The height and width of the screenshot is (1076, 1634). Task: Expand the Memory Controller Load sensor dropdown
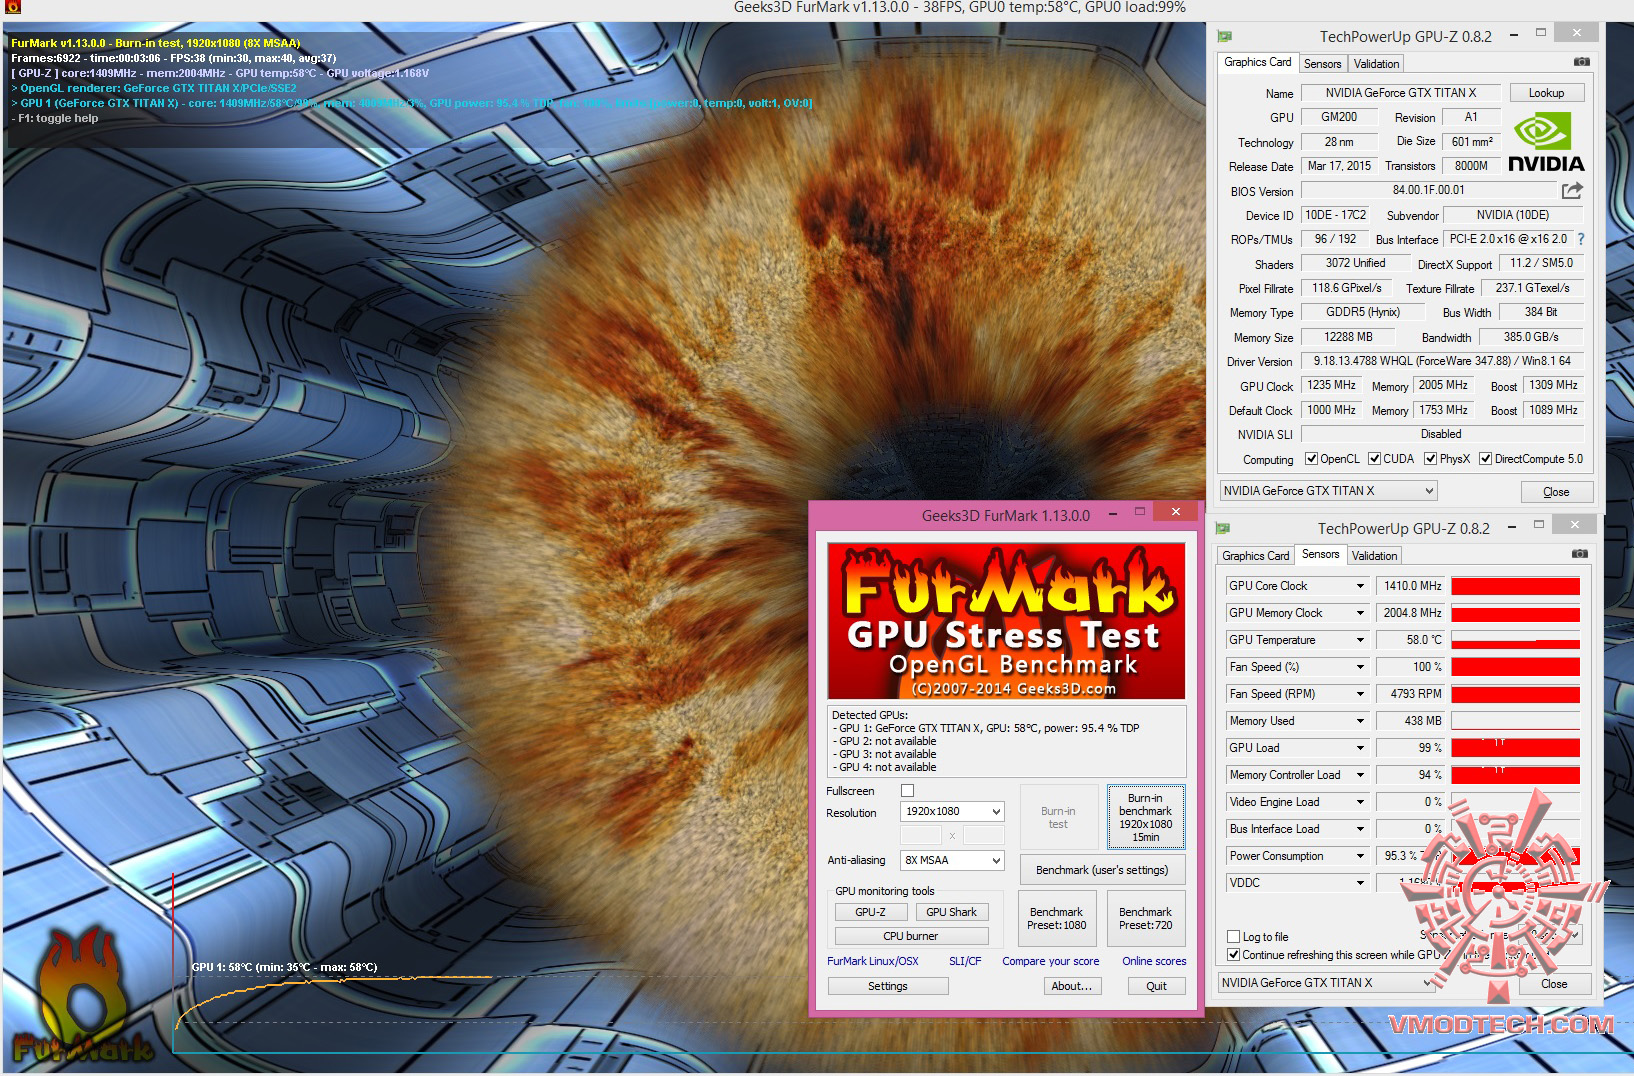pos(1360,775)
